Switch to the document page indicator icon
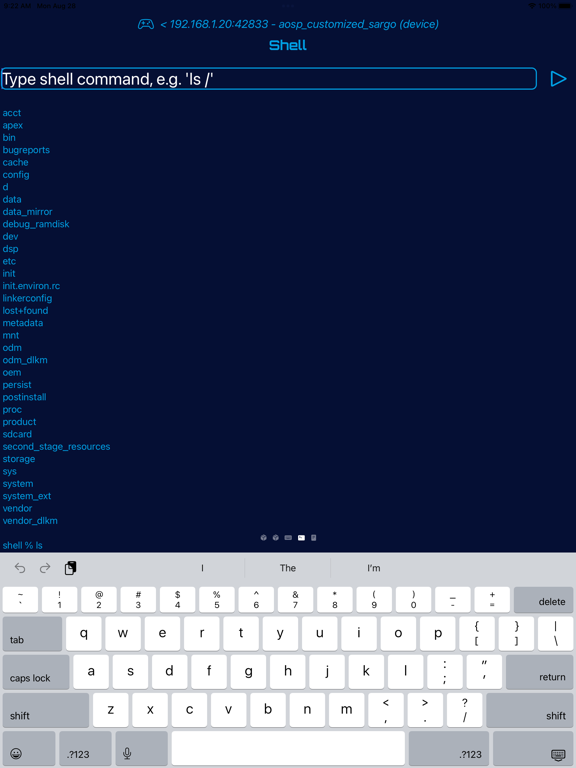This screenshot has height=768, width=576. tap(313, 537)
